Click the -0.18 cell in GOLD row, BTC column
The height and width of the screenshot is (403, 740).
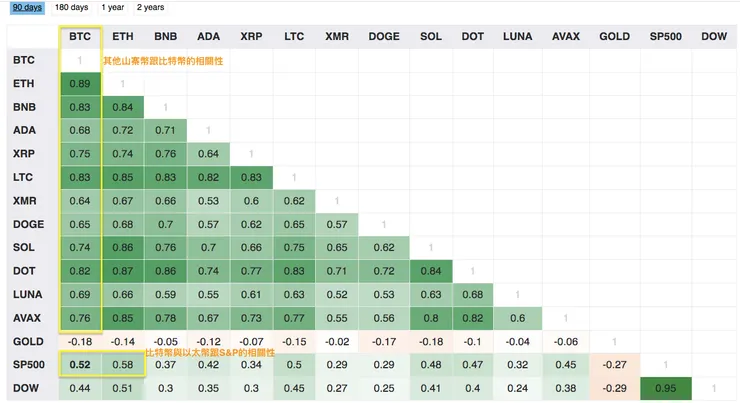[80, 341]
